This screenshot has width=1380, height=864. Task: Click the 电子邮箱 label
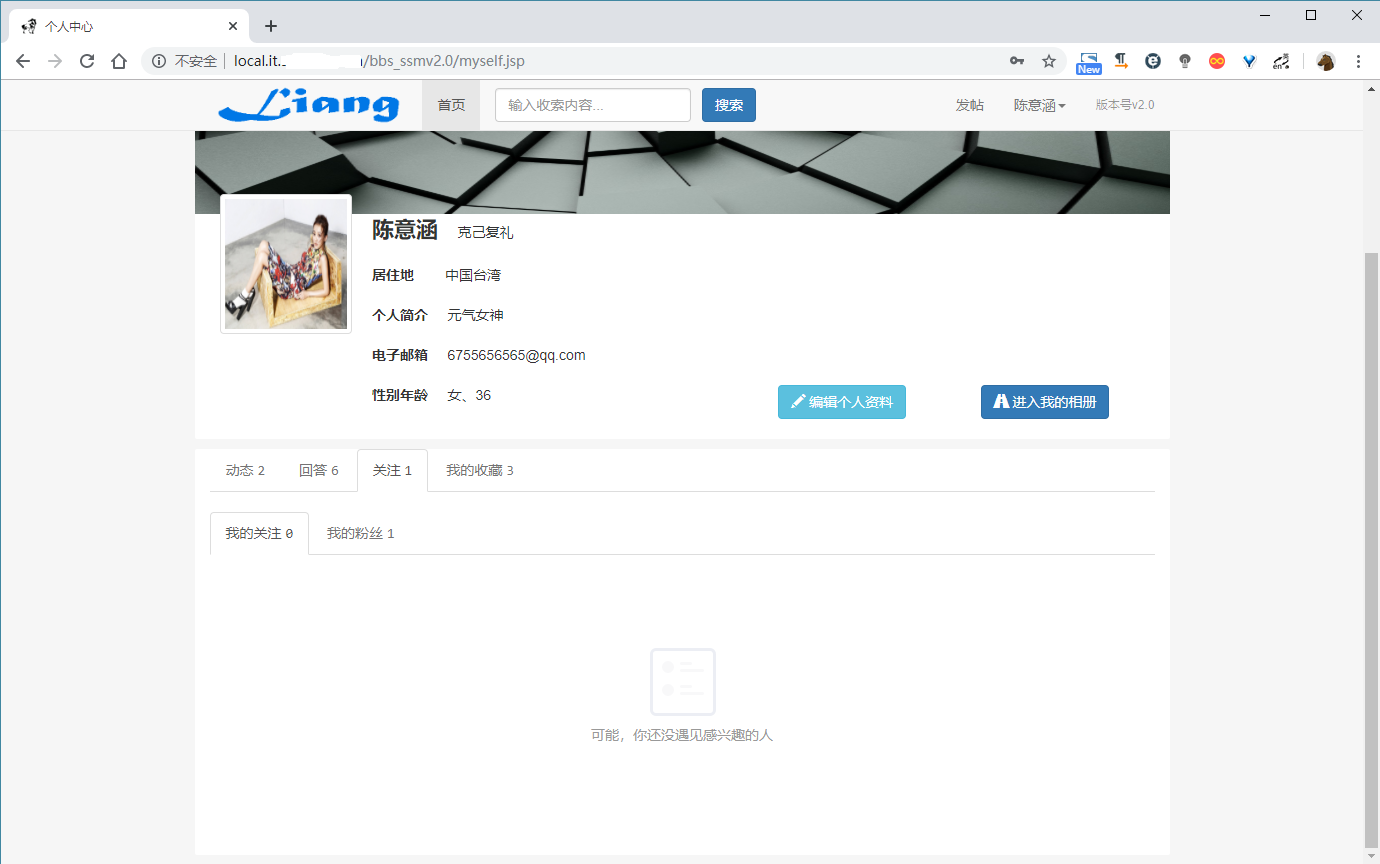[400, 355]
